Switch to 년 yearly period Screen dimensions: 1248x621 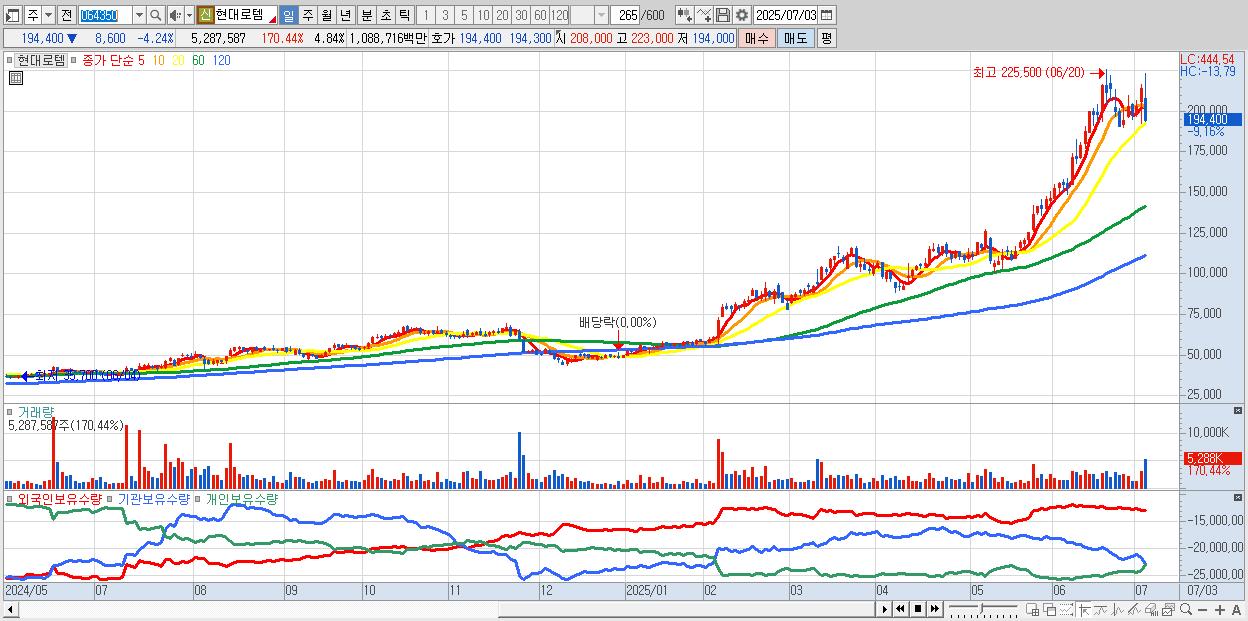pos(345,15)
